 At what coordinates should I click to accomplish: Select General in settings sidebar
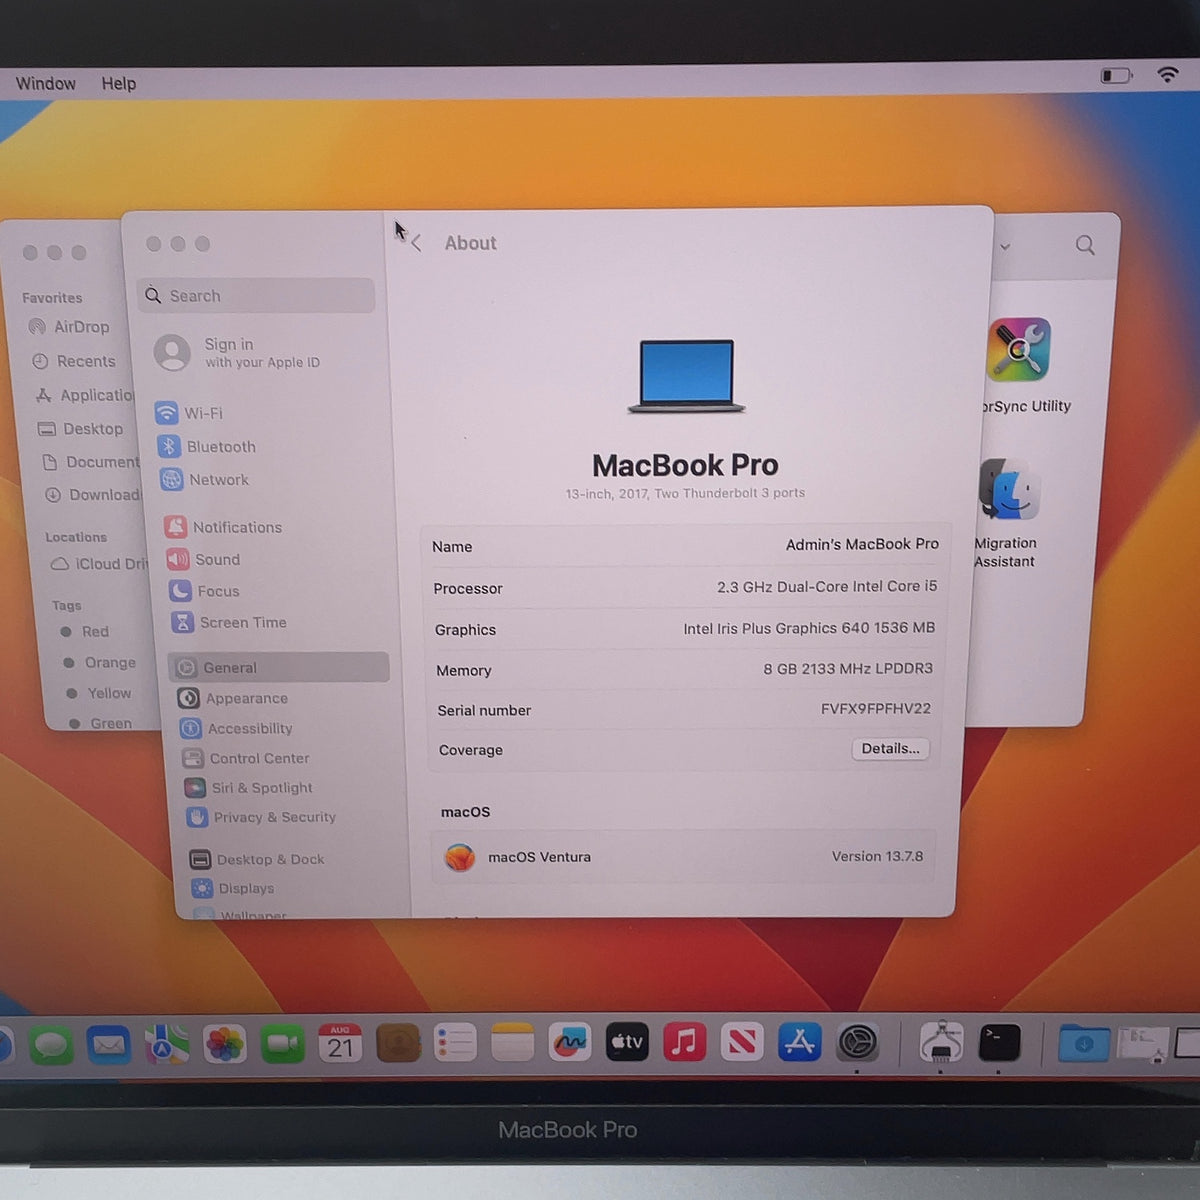279,667
